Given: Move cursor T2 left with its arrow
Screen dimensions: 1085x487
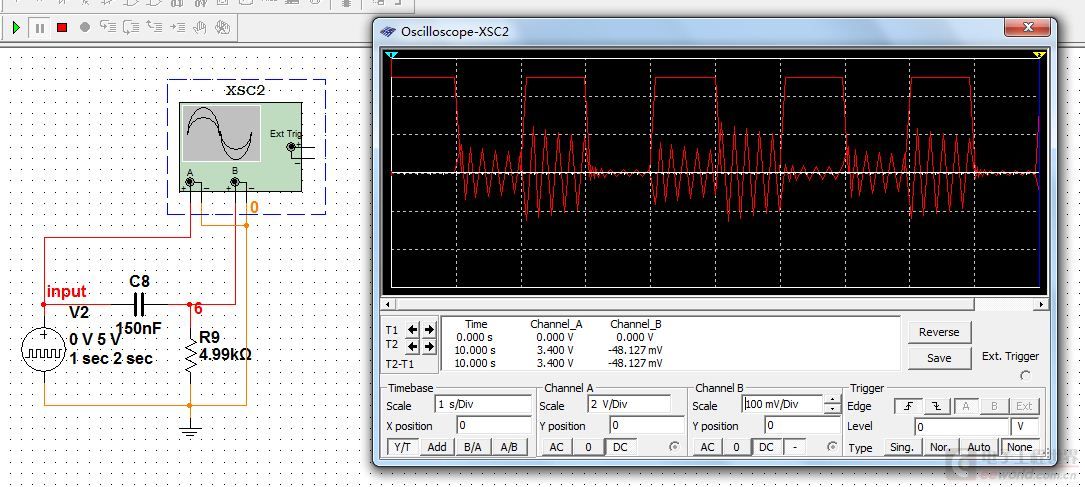Looking at the screenshot, I should point(412,346).
